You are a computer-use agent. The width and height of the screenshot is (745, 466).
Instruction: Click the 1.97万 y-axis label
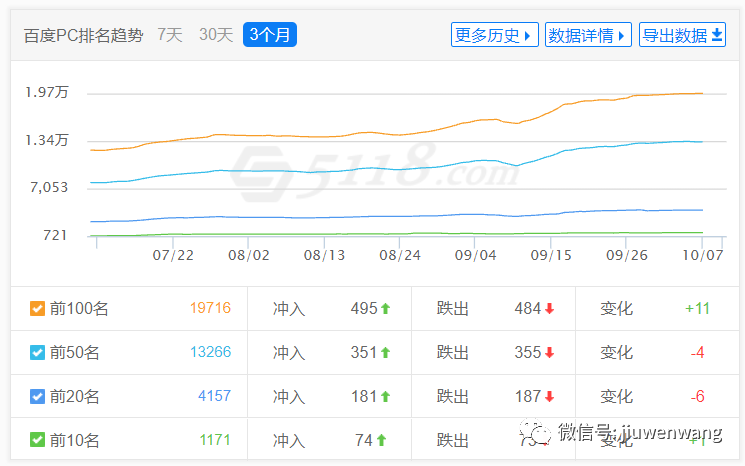[47, 92]
